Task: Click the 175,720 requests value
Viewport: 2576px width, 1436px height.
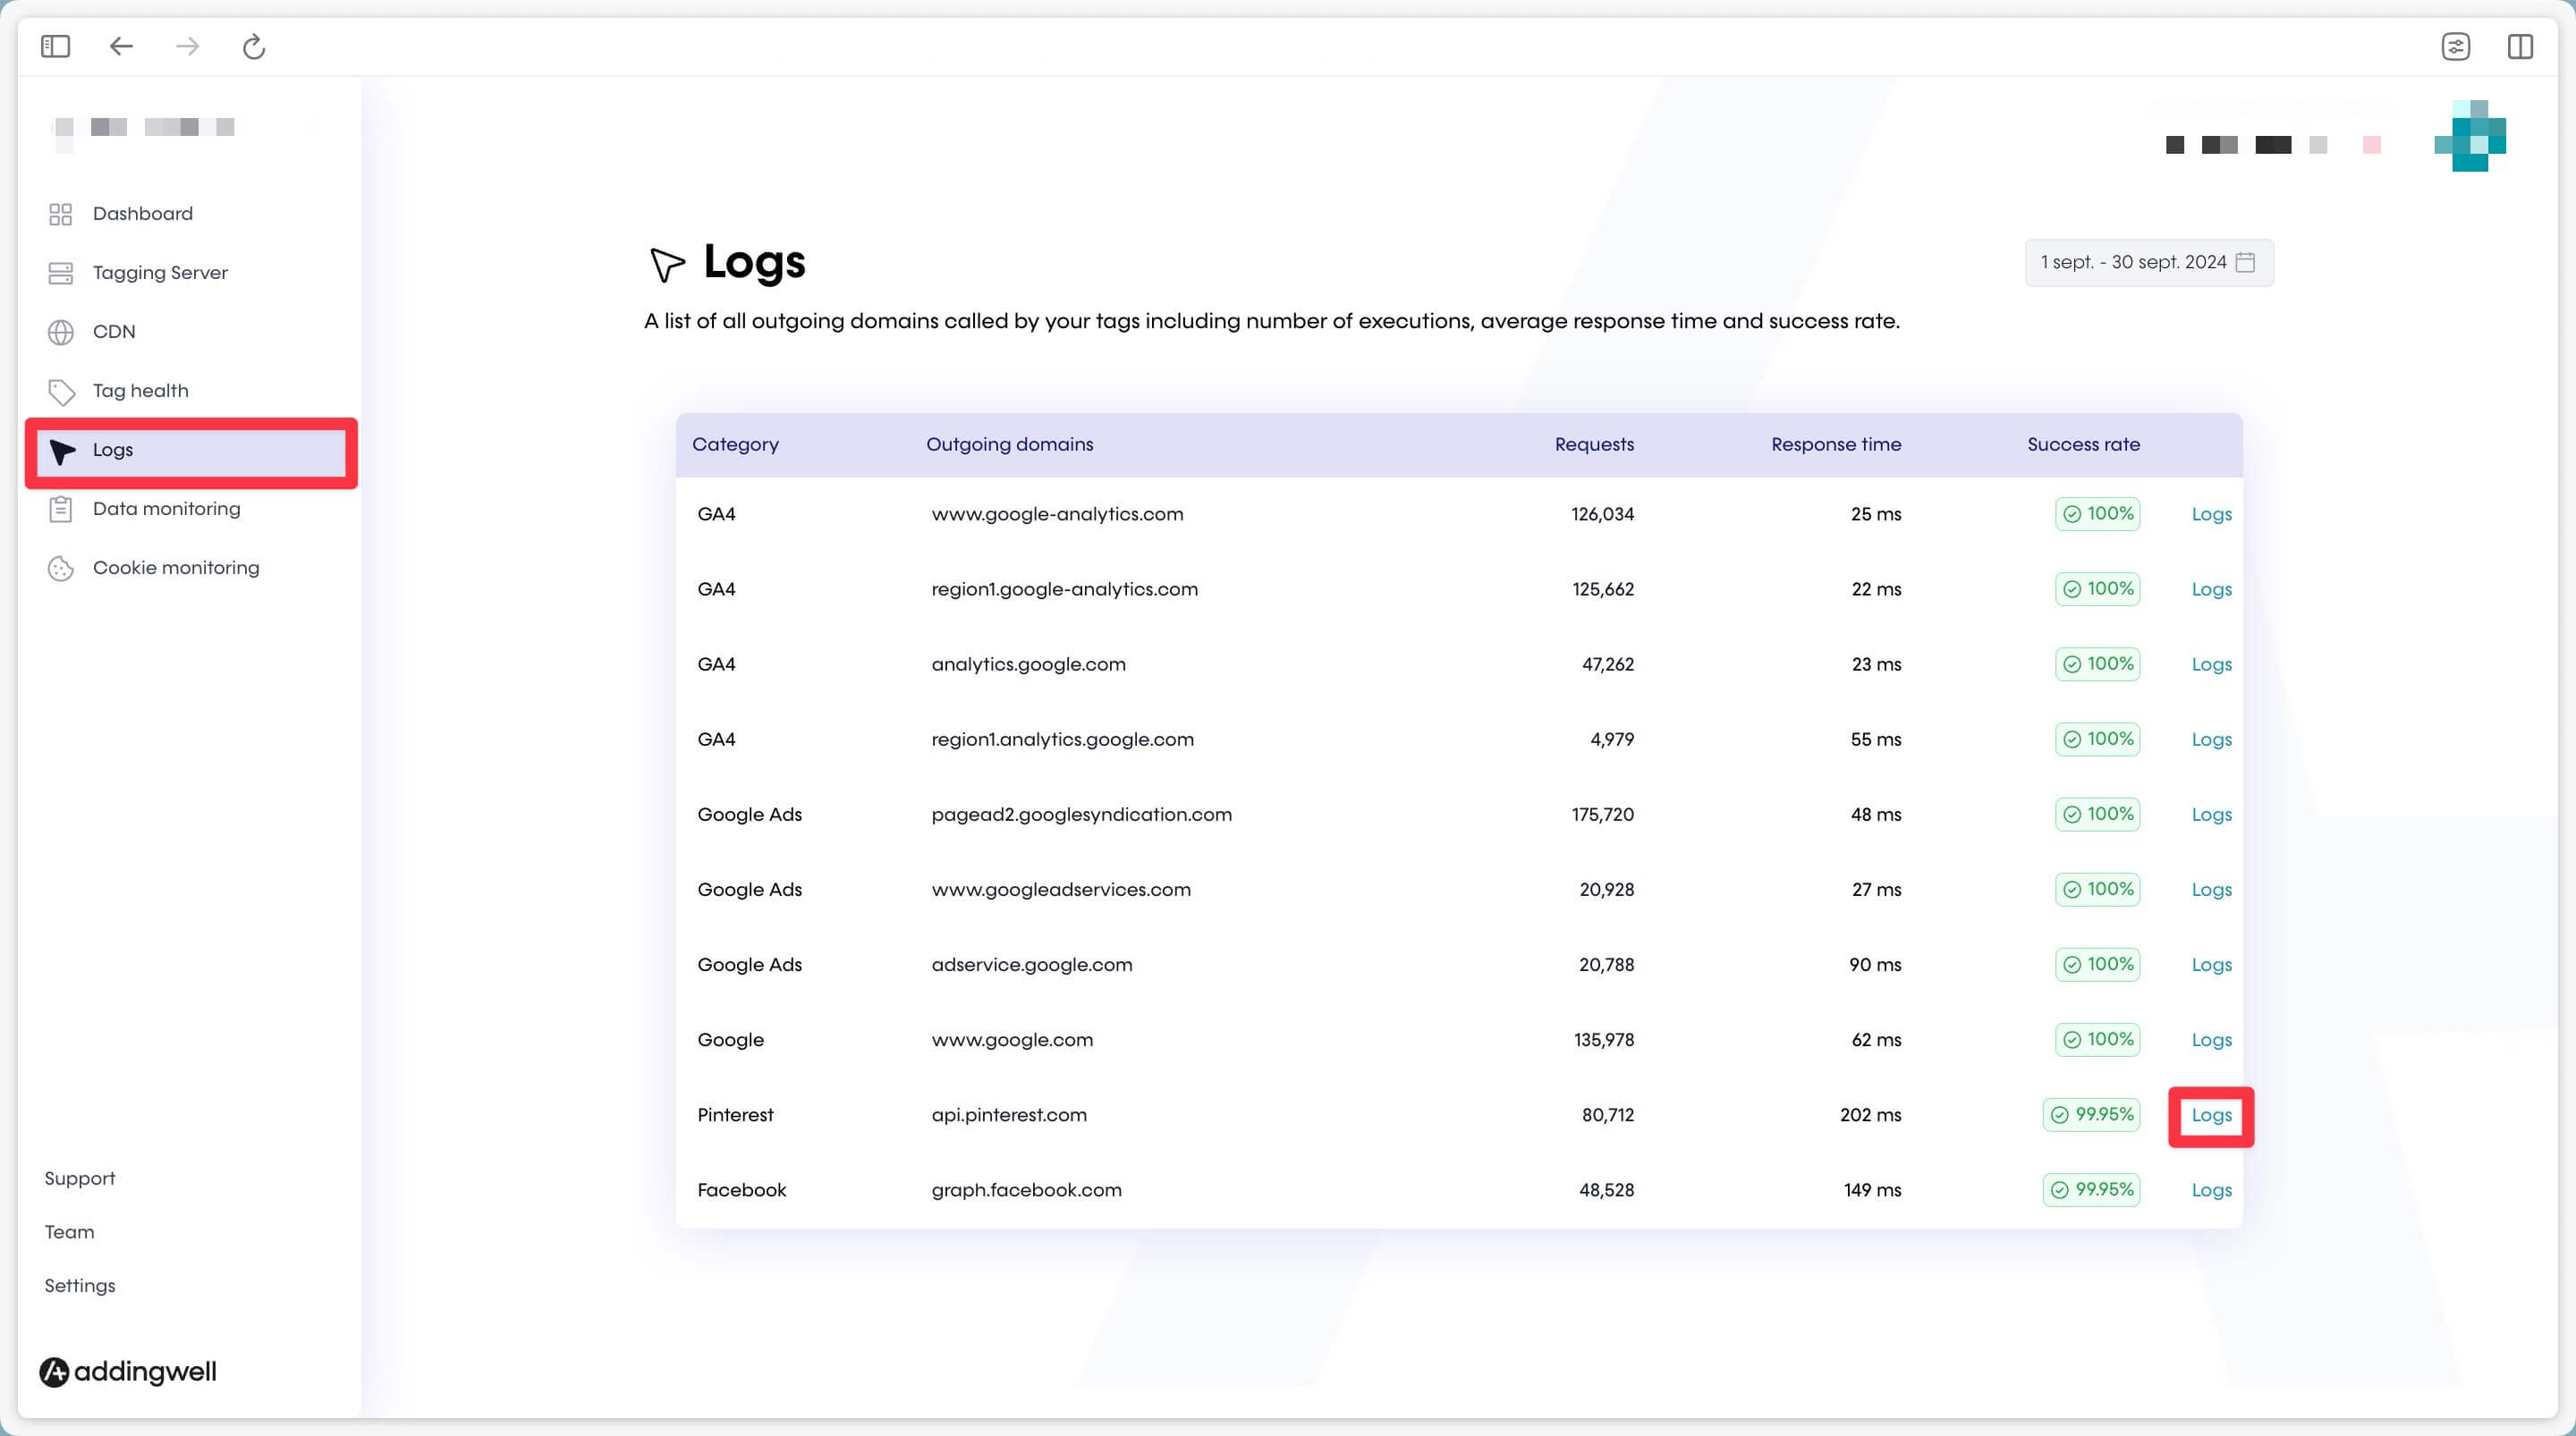Action: point(1602,814)
